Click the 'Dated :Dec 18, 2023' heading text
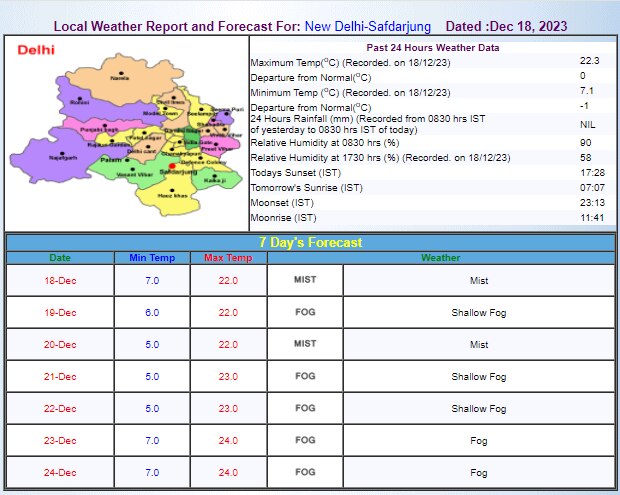 (507, 26)
